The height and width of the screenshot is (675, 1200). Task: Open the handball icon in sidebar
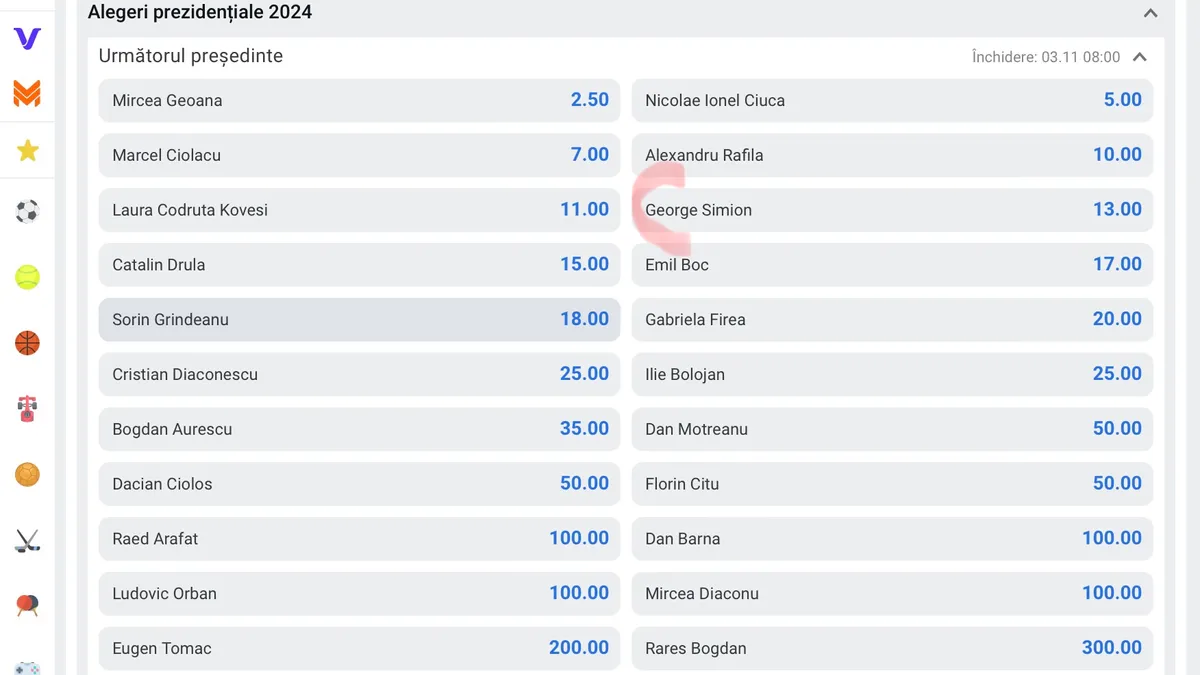point(27,475)
